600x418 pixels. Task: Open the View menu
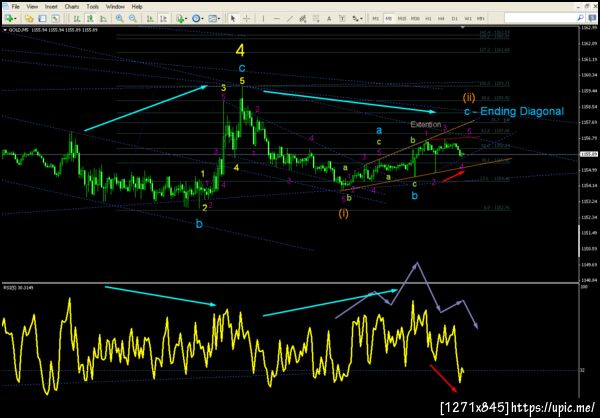[x=33, y=7]
